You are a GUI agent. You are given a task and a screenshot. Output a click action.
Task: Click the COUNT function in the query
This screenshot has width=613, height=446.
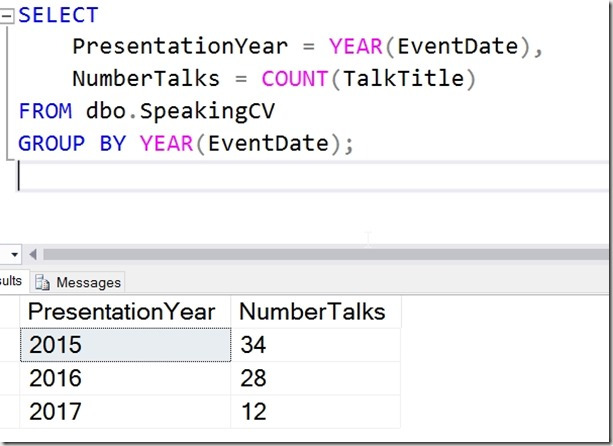coord(294,79)
